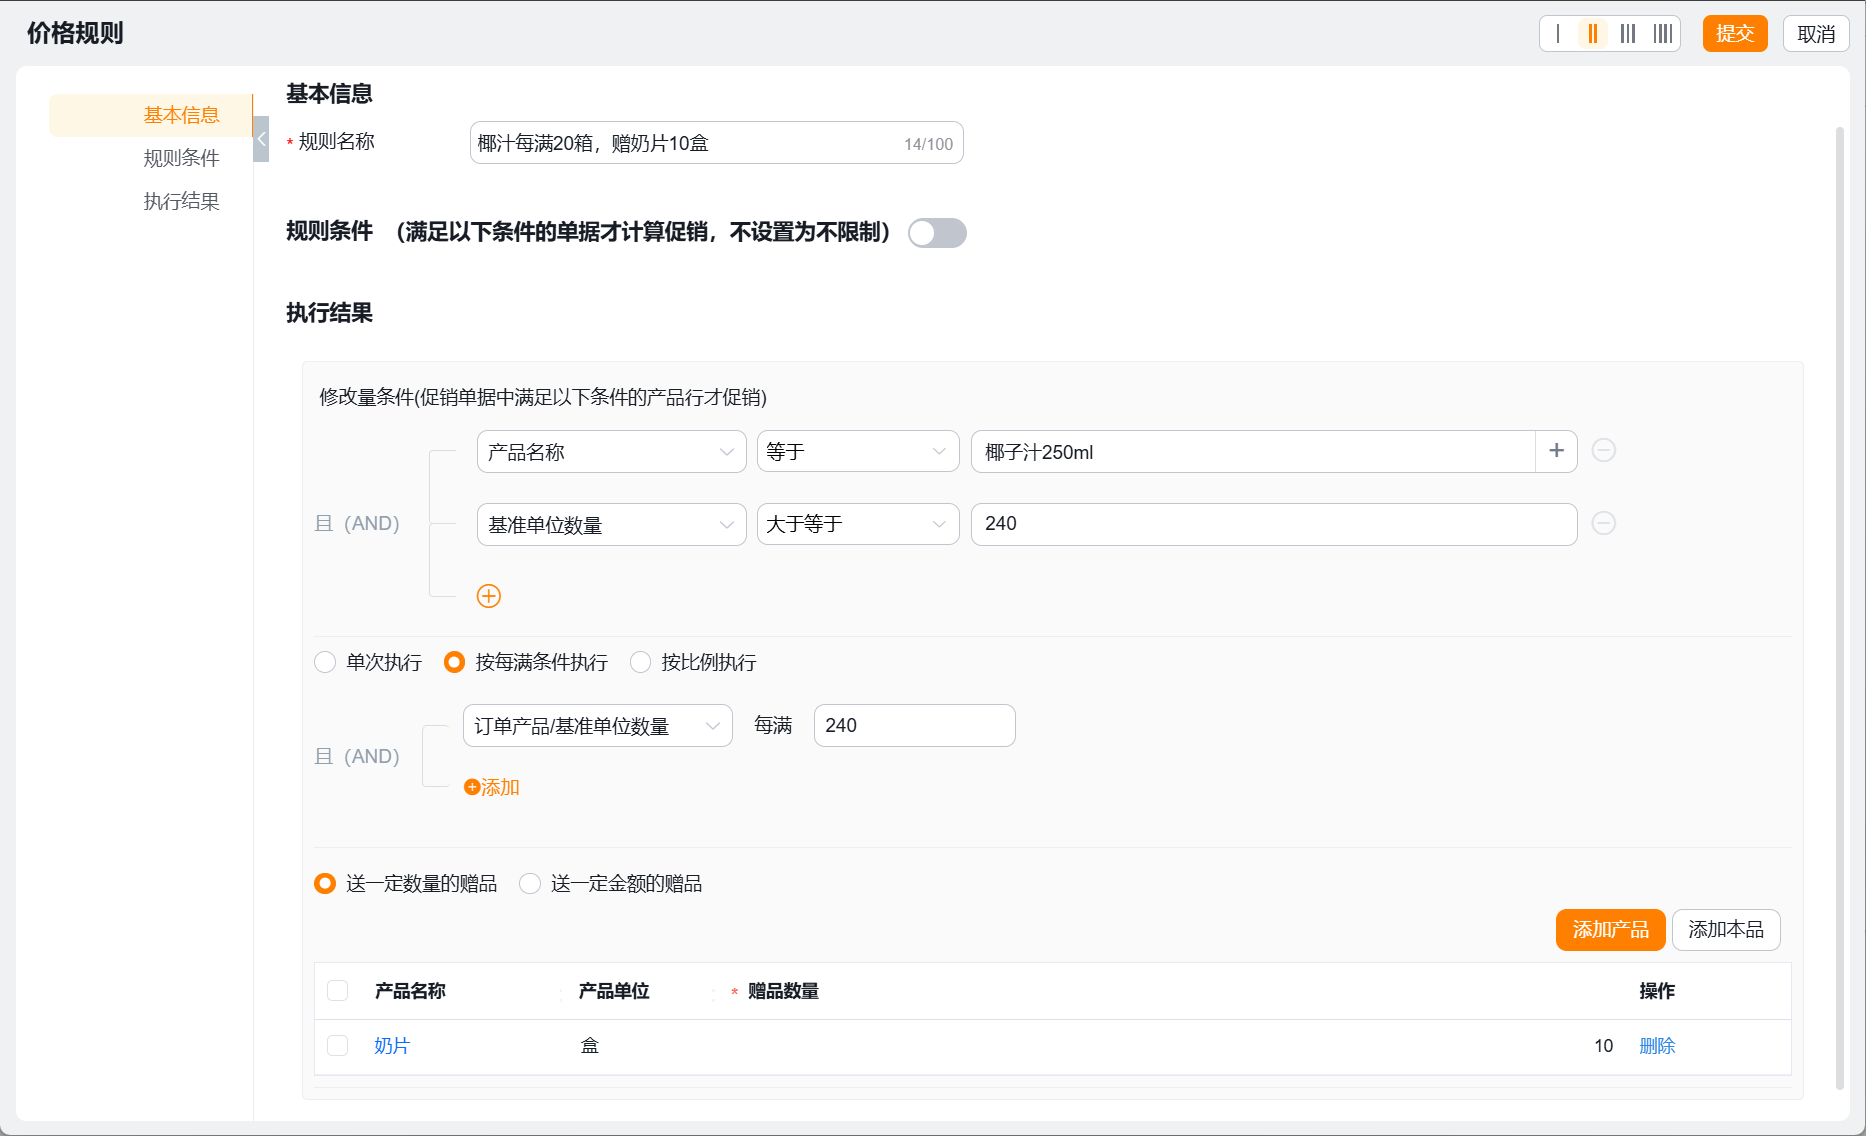Switch to single-column layout icon

(1558, 34)
